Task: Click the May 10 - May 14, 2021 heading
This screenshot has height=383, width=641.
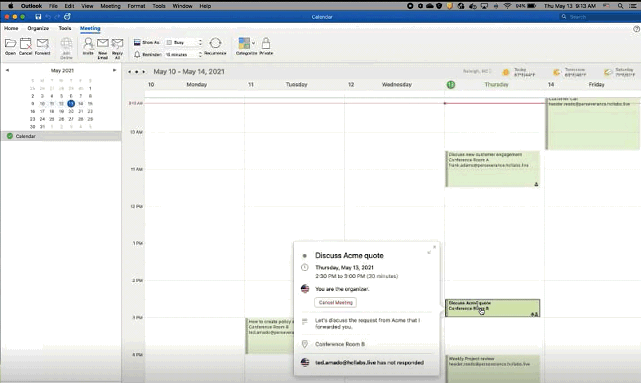Action: pyautogui.click(x=189, y=72)
